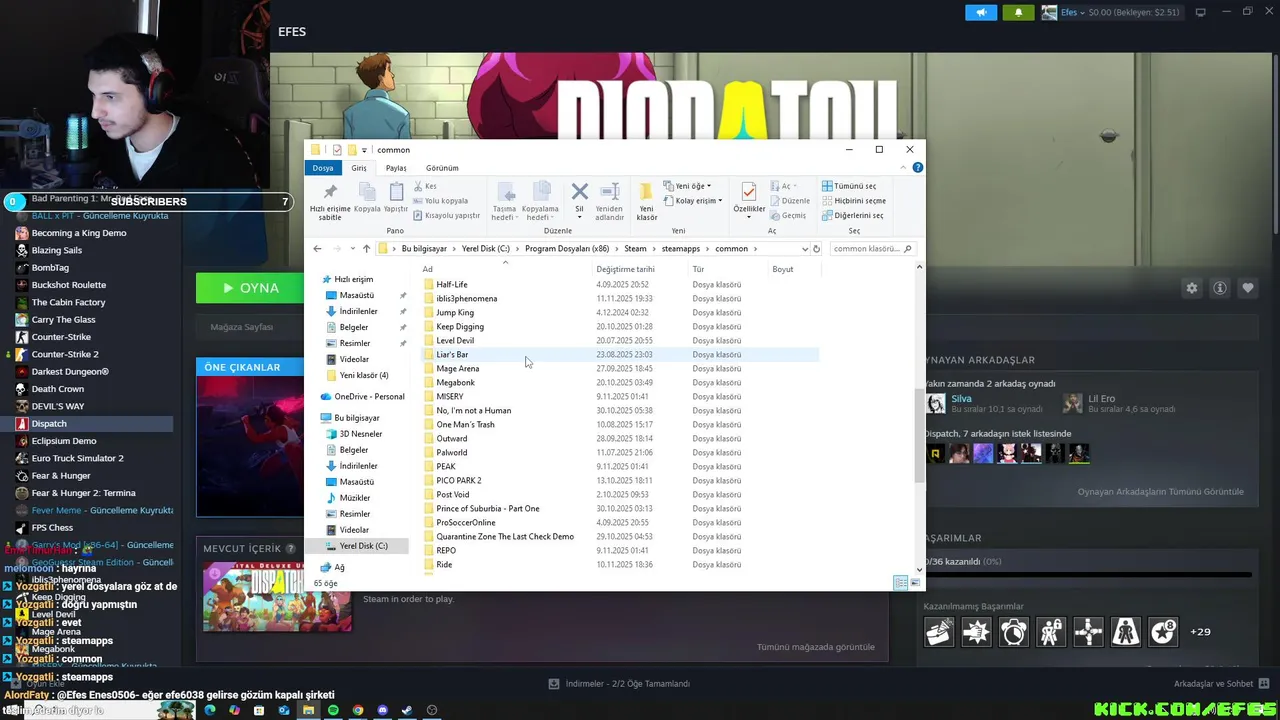Click the Kopyala icon in the ribbon
The width and height of the screenshot is (1280, 720).
[x=367, y=197]
